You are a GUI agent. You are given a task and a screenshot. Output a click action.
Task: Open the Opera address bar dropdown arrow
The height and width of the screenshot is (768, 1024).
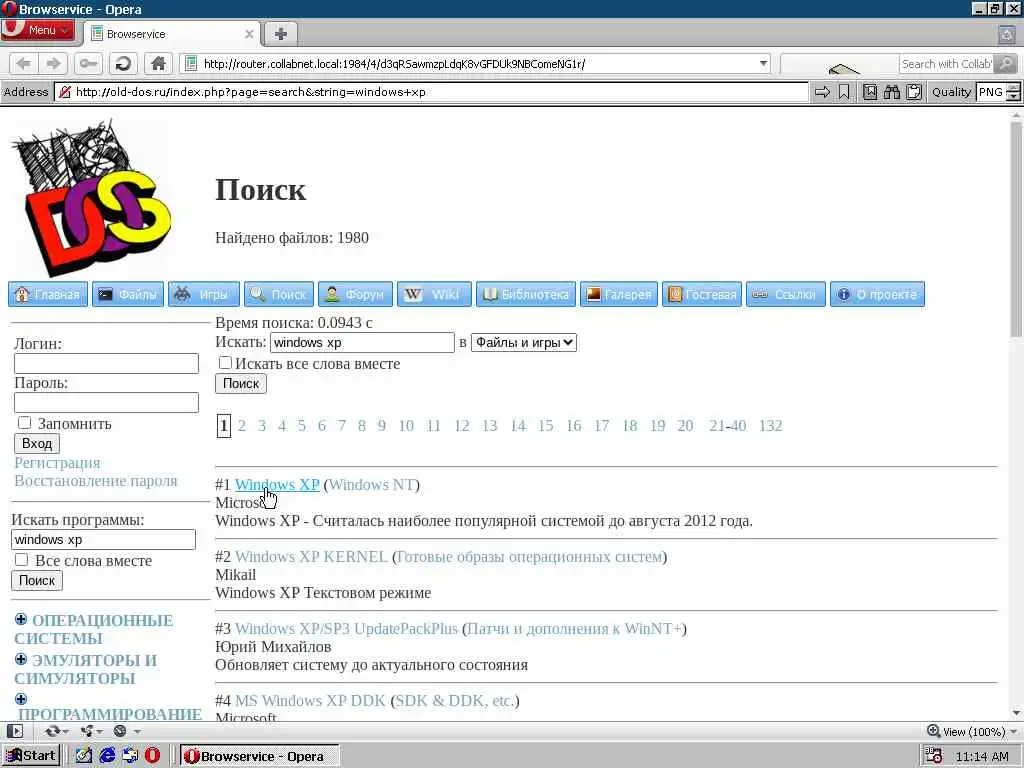pyautogui.click(x=763, y=63)
